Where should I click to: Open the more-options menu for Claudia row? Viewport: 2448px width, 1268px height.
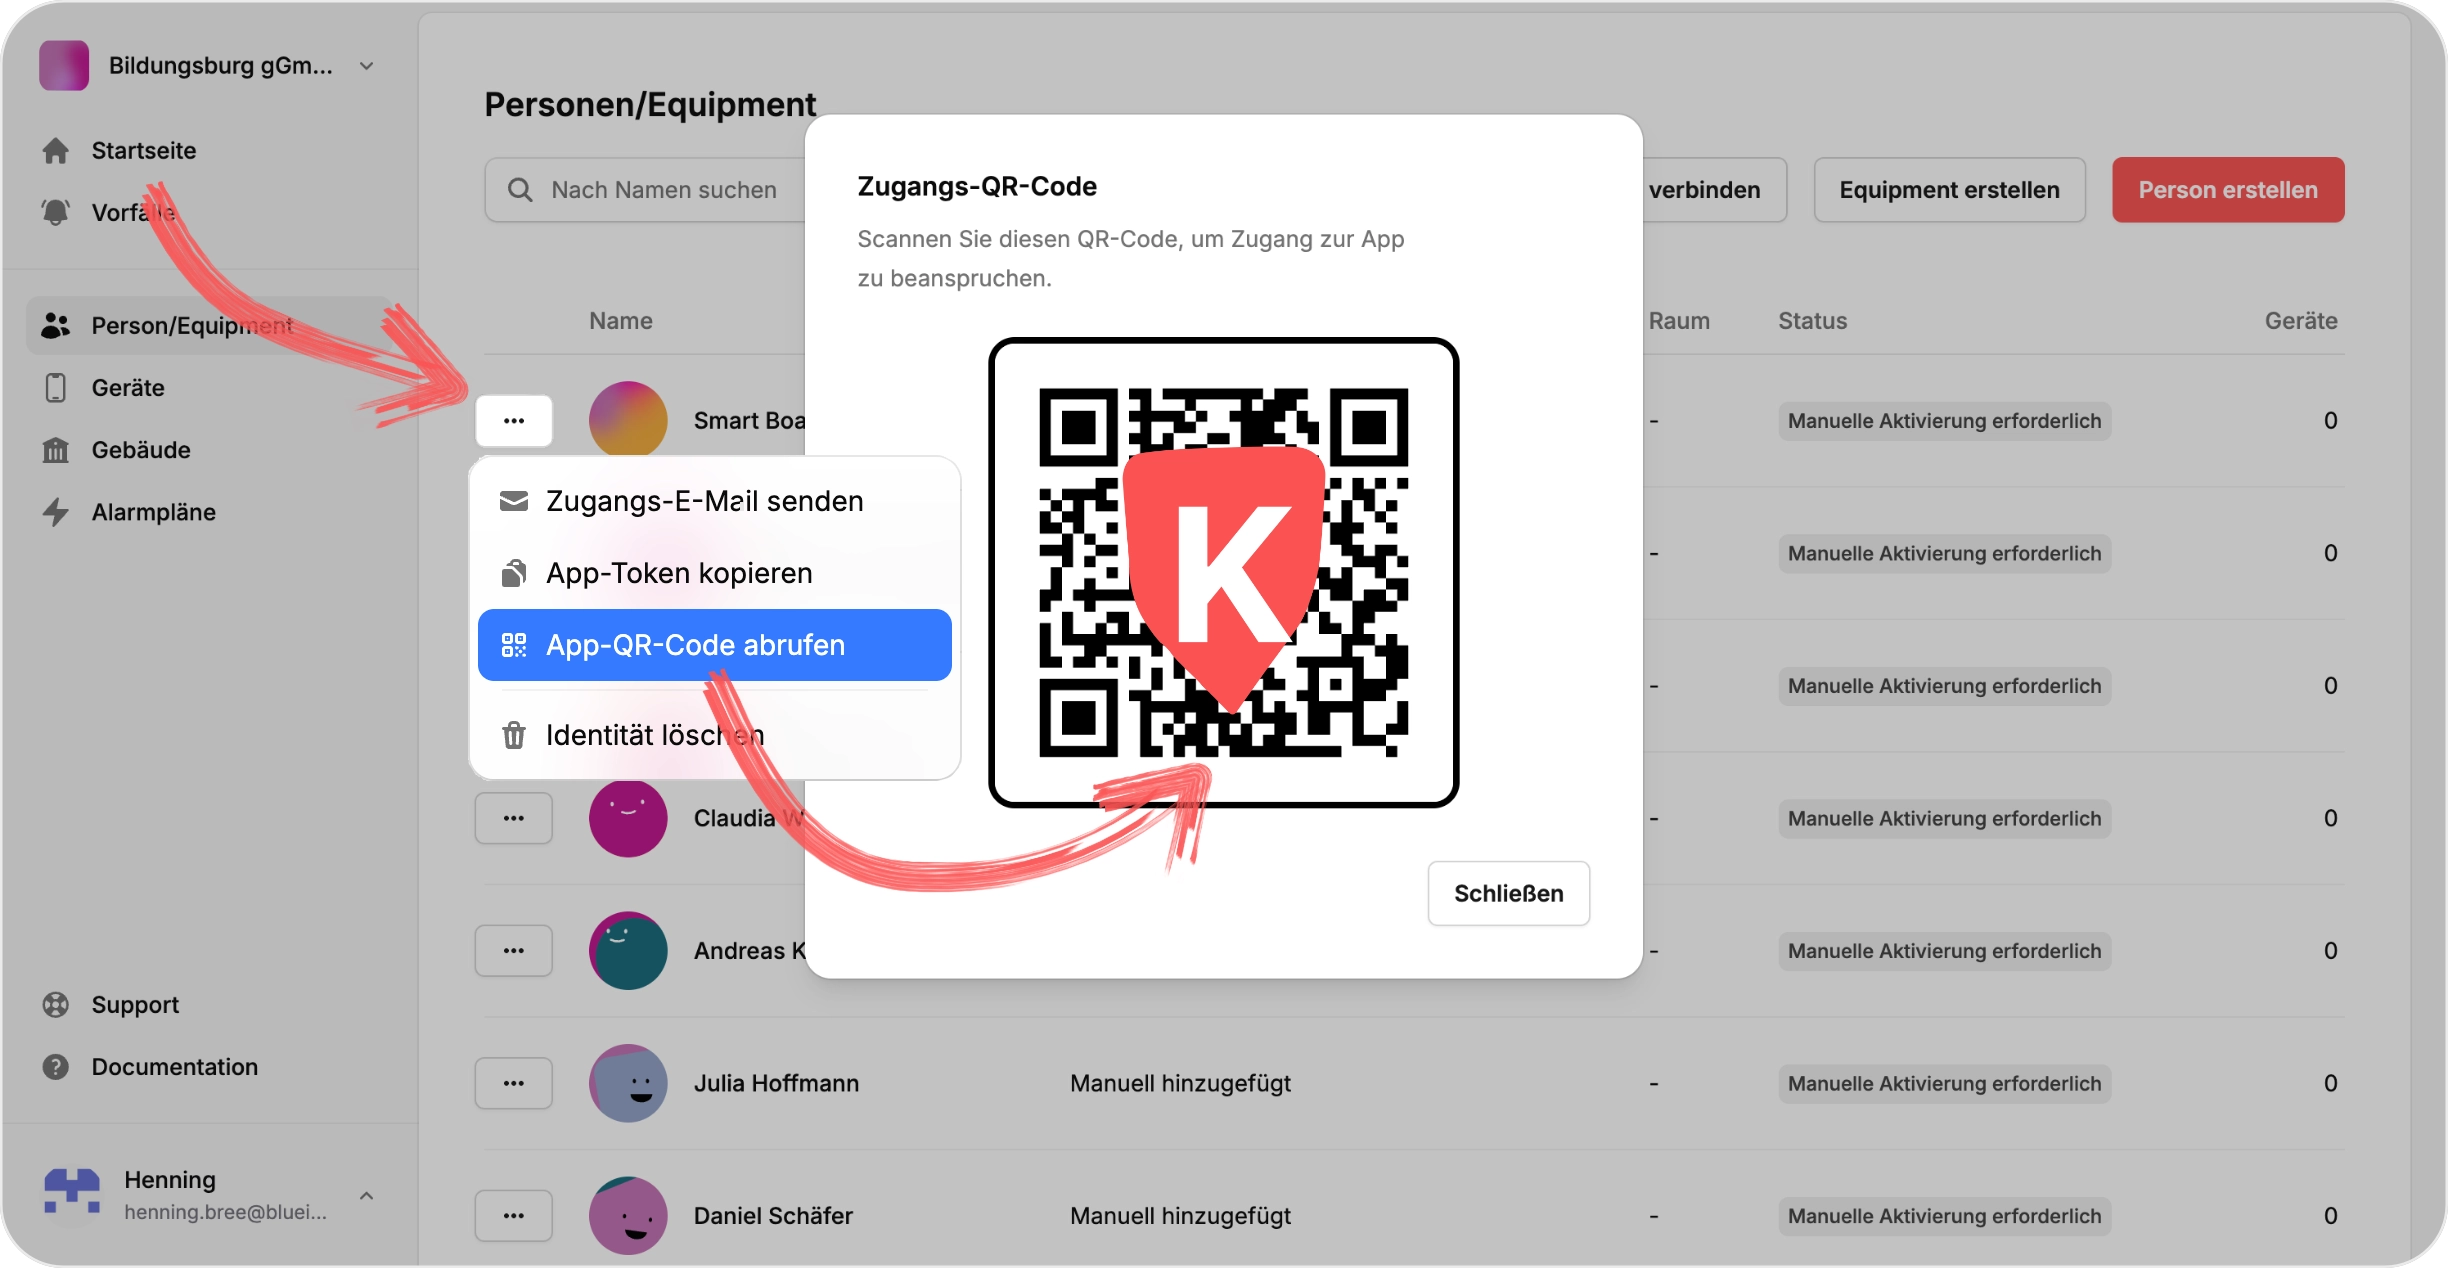514,818
